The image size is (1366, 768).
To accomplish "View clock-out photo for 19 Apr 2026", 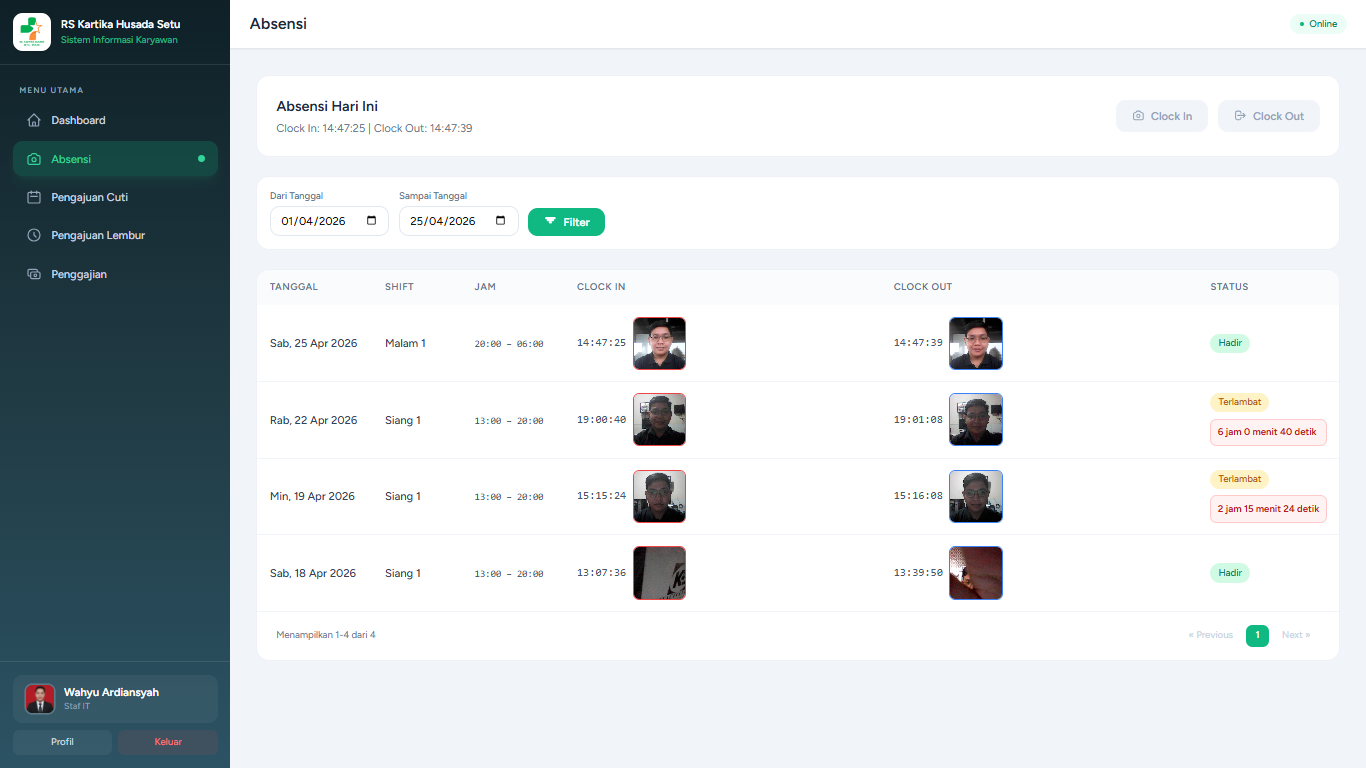I will coord(976,496).
